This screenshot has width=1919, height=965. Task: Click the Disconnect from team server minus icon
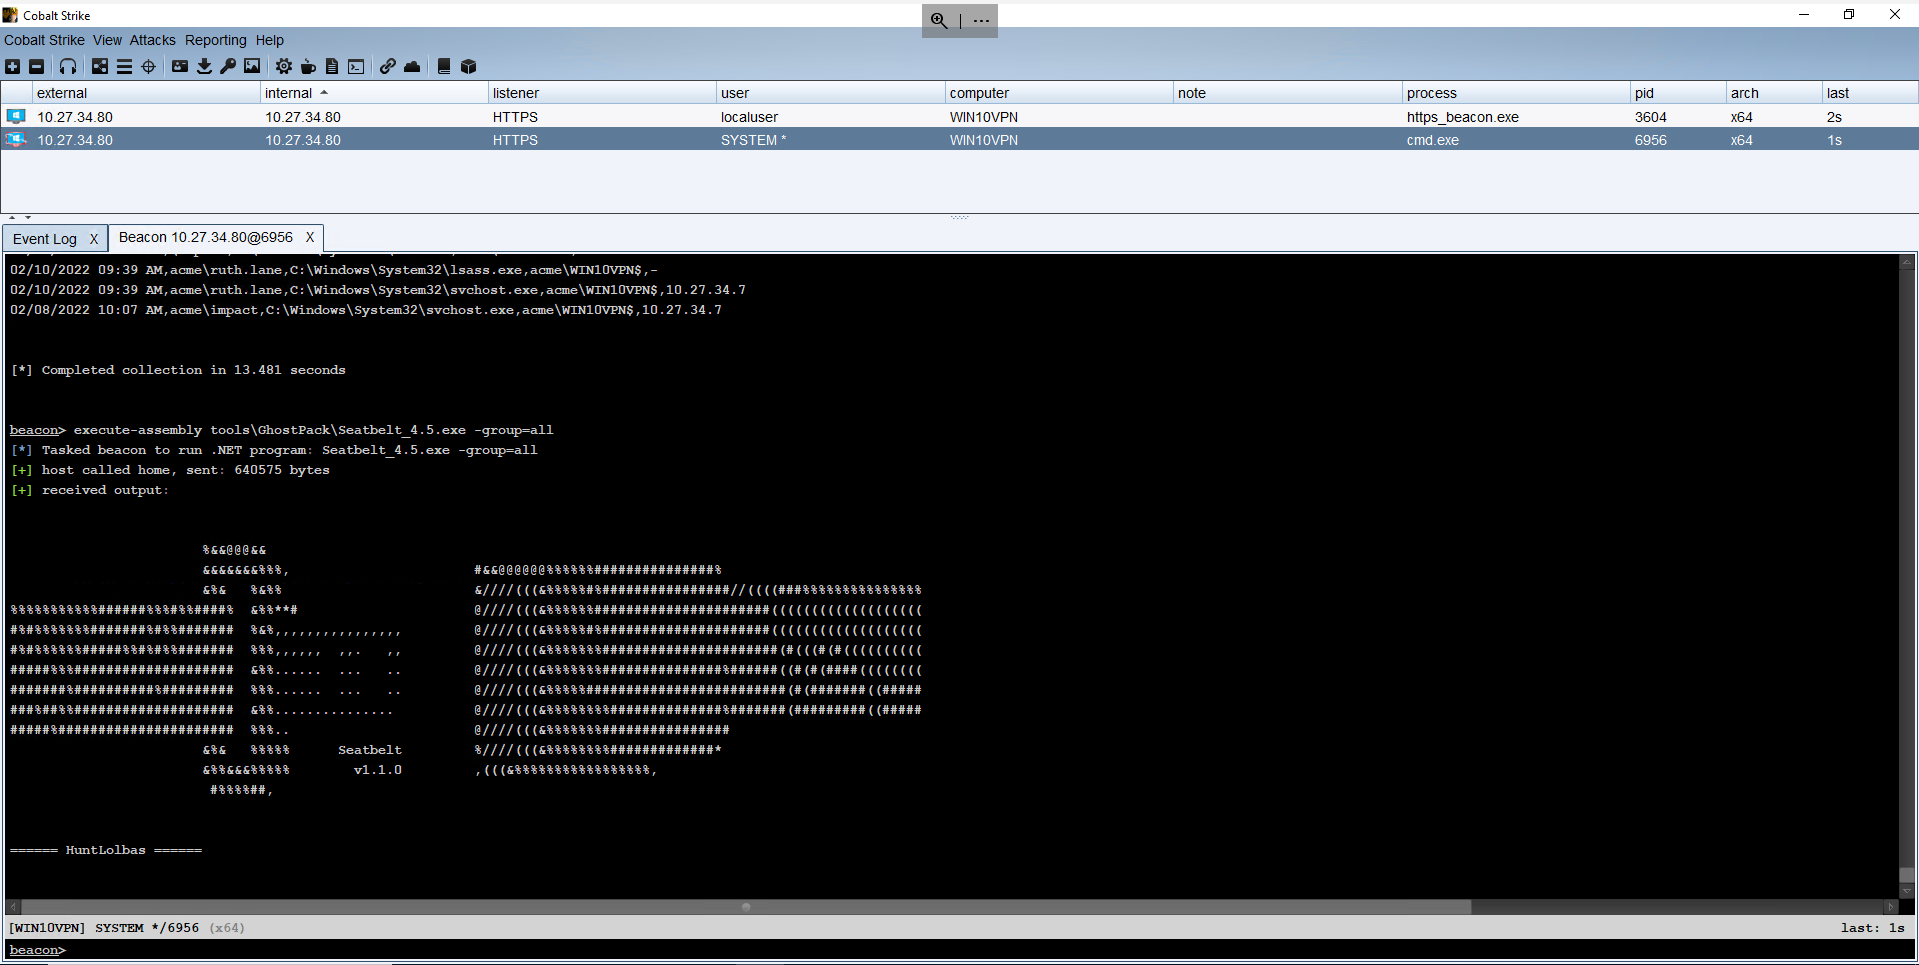(x=37, y=66)
